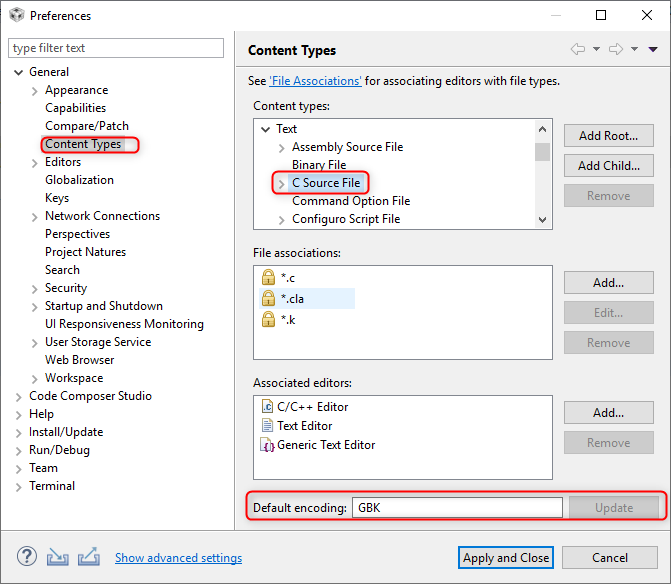Viewport: 671px width, 584px height.
Task: Open the view menu triangle icon
Action: (652, 49)
